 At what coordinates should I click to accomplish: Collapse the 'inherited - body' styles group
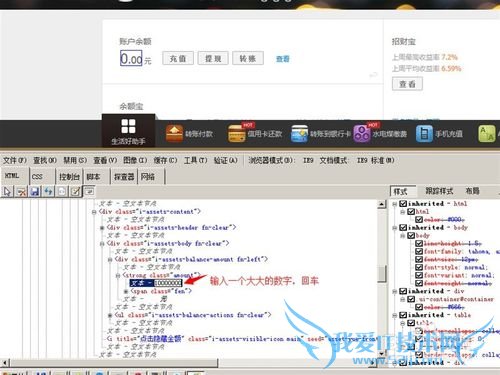(x=395, y=228)
